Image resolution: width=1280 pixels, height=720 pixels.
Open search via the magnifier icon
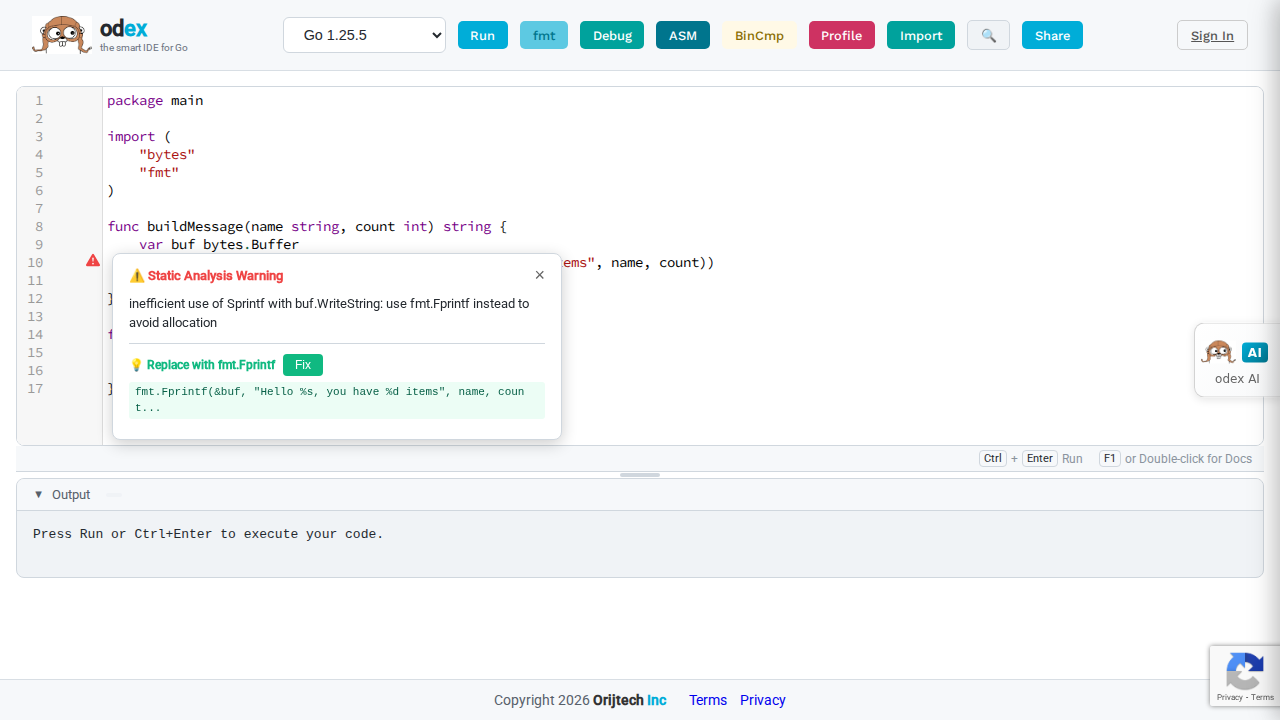click(988, 35)
